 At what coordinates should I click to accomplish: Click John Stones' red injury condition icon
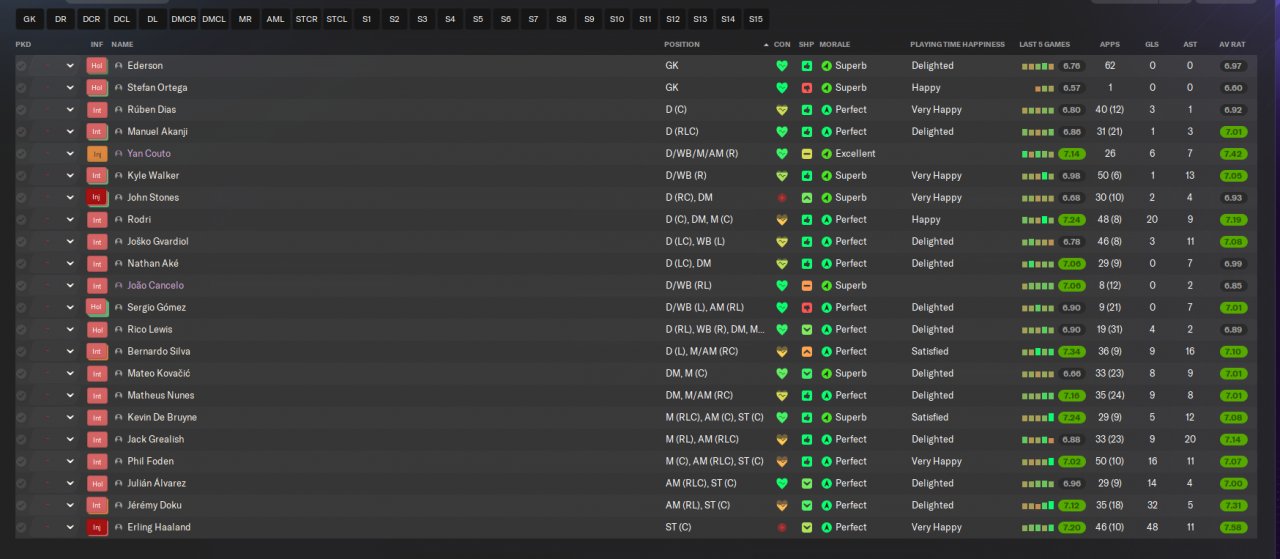click(782, 198)
